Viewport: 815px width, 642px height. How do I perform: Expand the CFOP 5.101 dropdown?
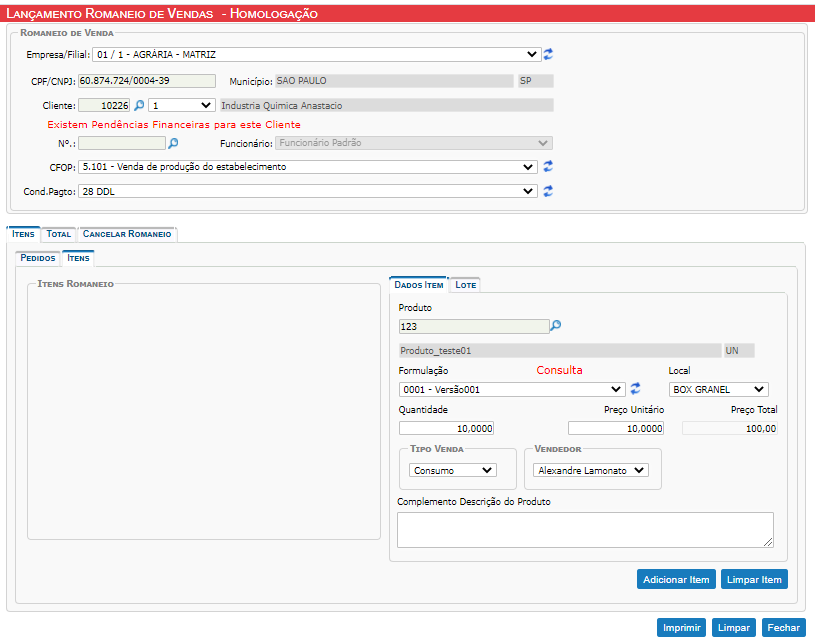tap(308, 167)
